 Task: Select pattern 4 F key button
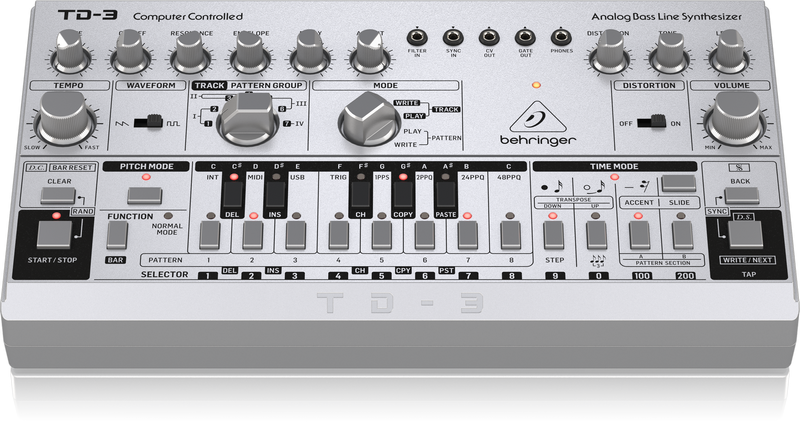[x=339, y=235]
